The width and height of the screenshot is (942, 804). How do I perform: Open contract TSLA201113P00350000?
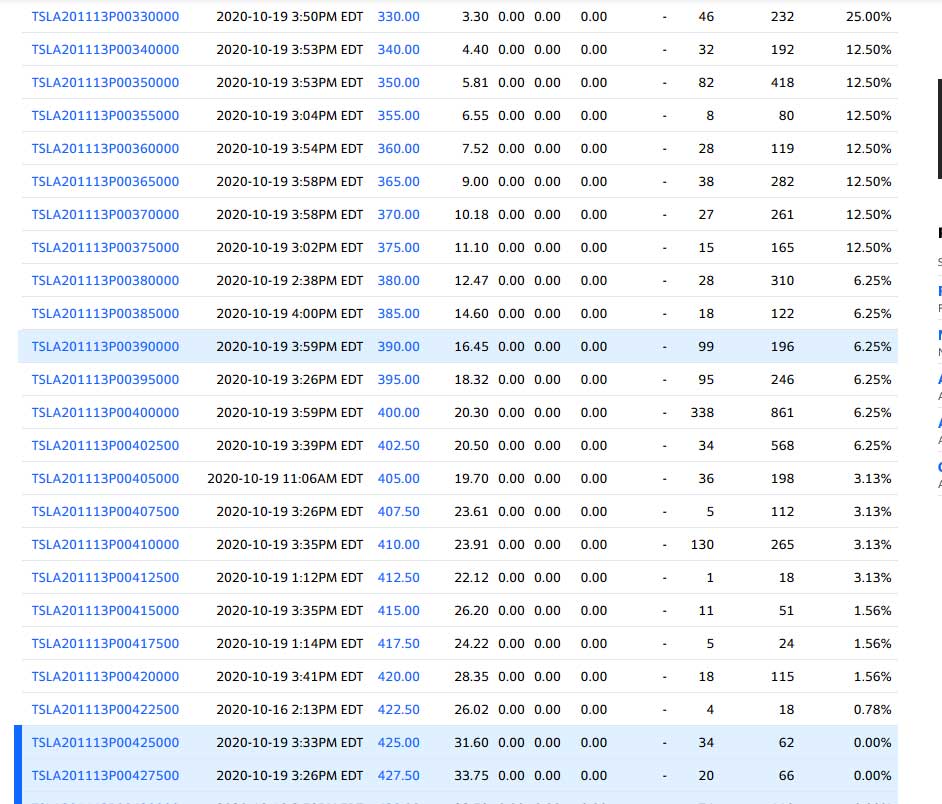105,83
